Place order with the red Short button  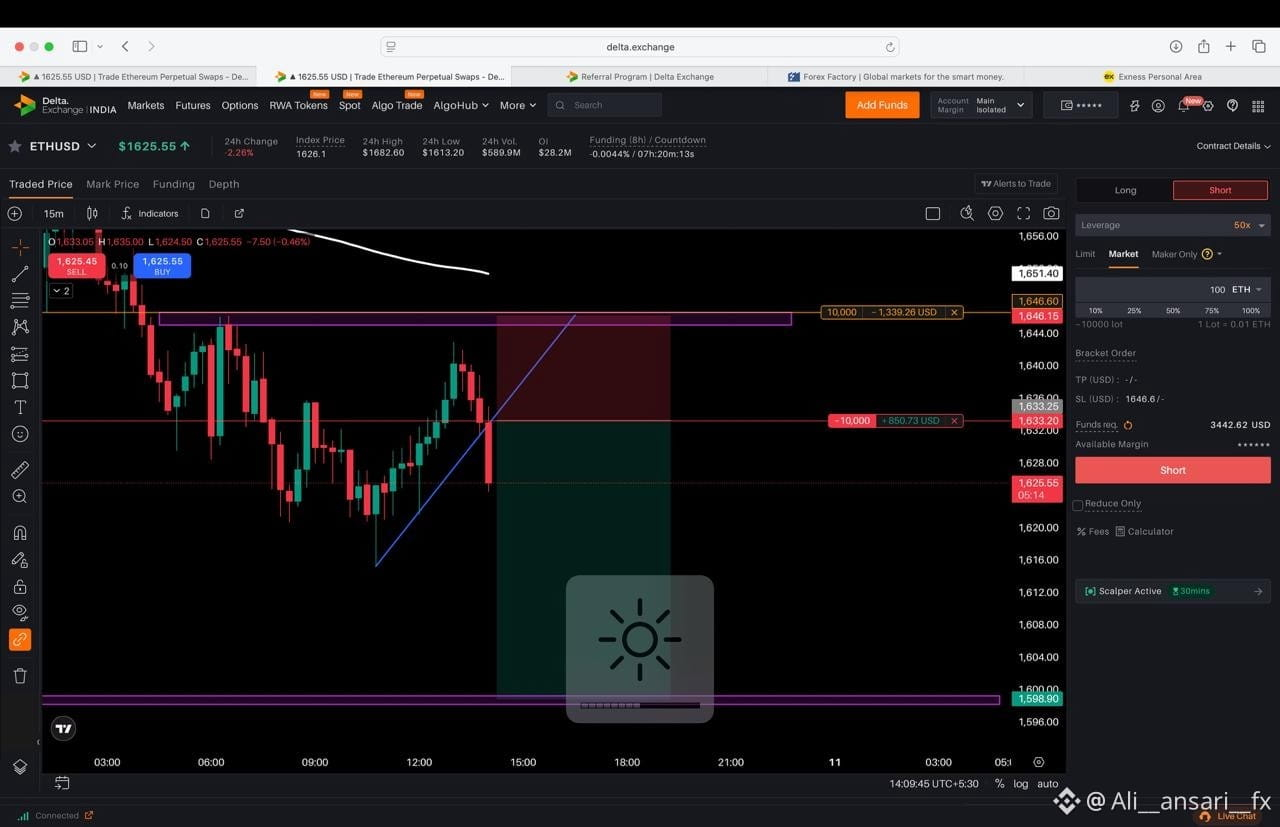1173,470
